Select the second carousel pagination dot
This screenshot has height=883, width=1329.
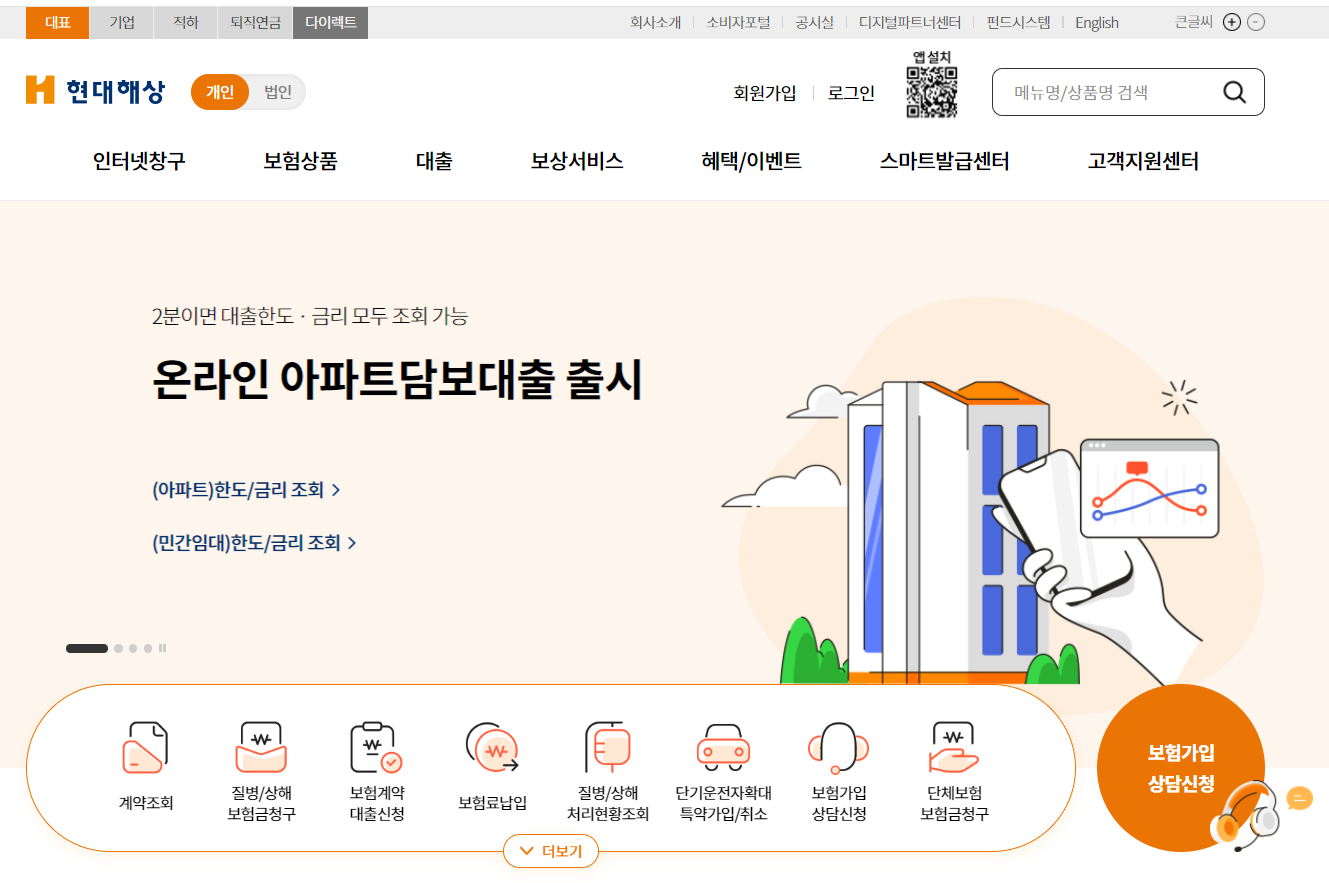[118, 648]
